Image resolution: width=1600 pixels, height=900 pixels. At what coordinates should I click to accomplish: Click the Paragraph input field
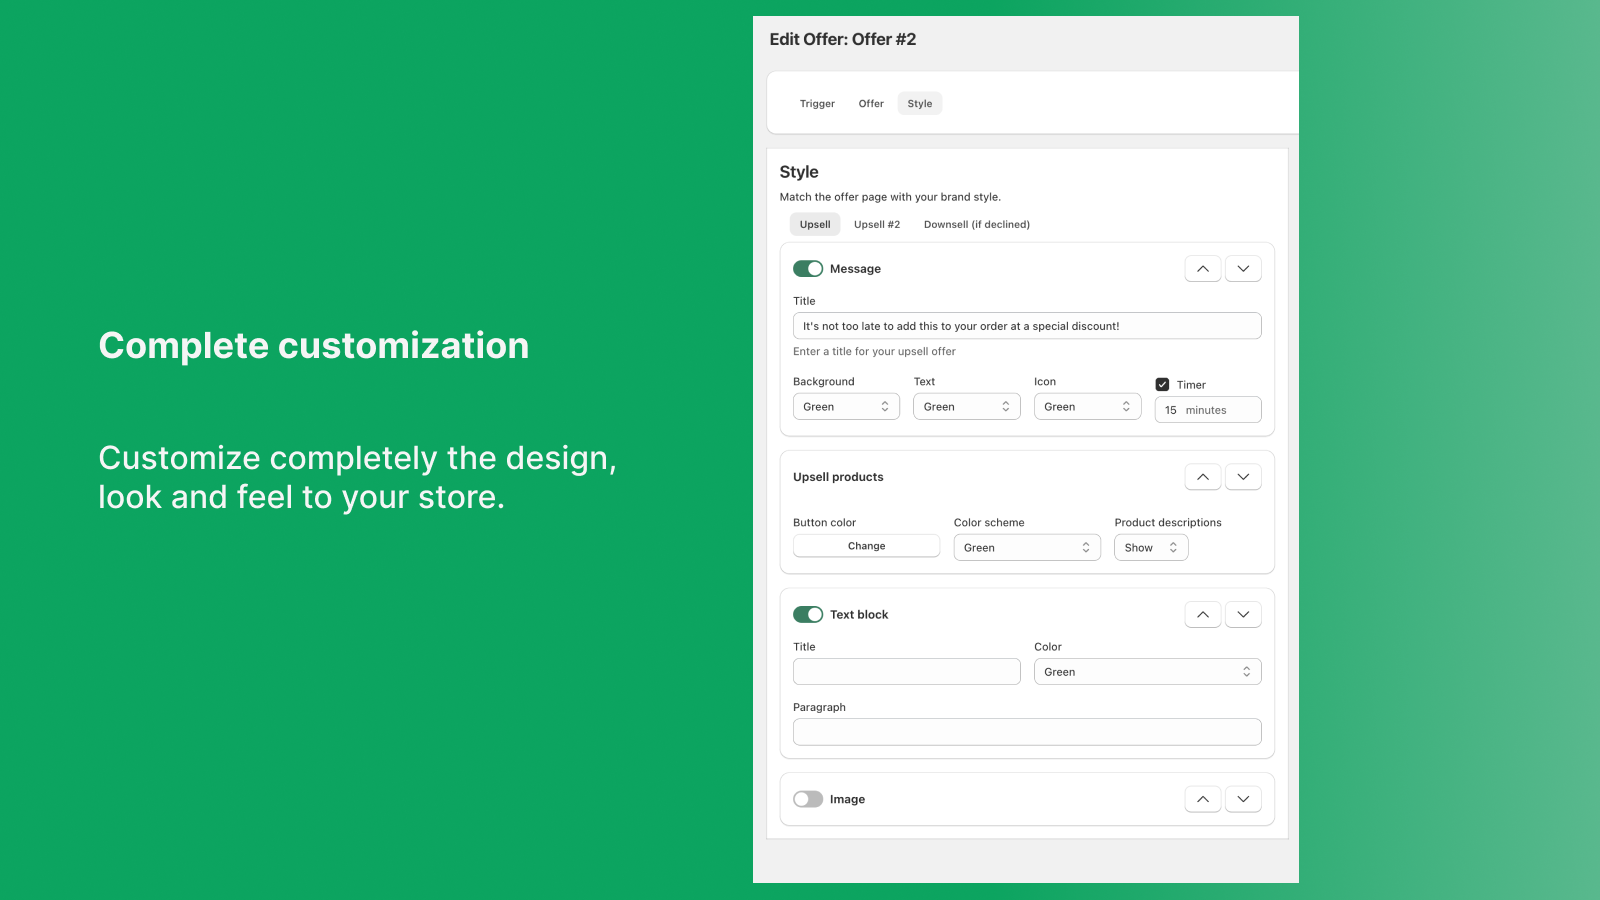pyautogui.click(x=1026, y=732)
